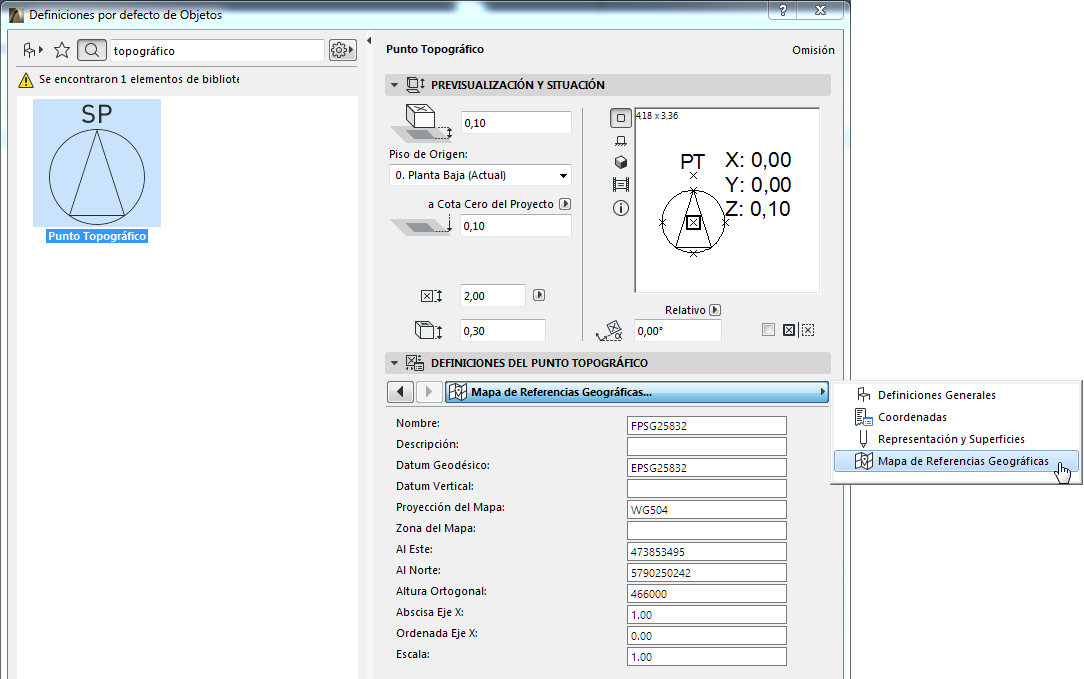Click the object height box icon

pyautogui.click(x=429, y=331)
